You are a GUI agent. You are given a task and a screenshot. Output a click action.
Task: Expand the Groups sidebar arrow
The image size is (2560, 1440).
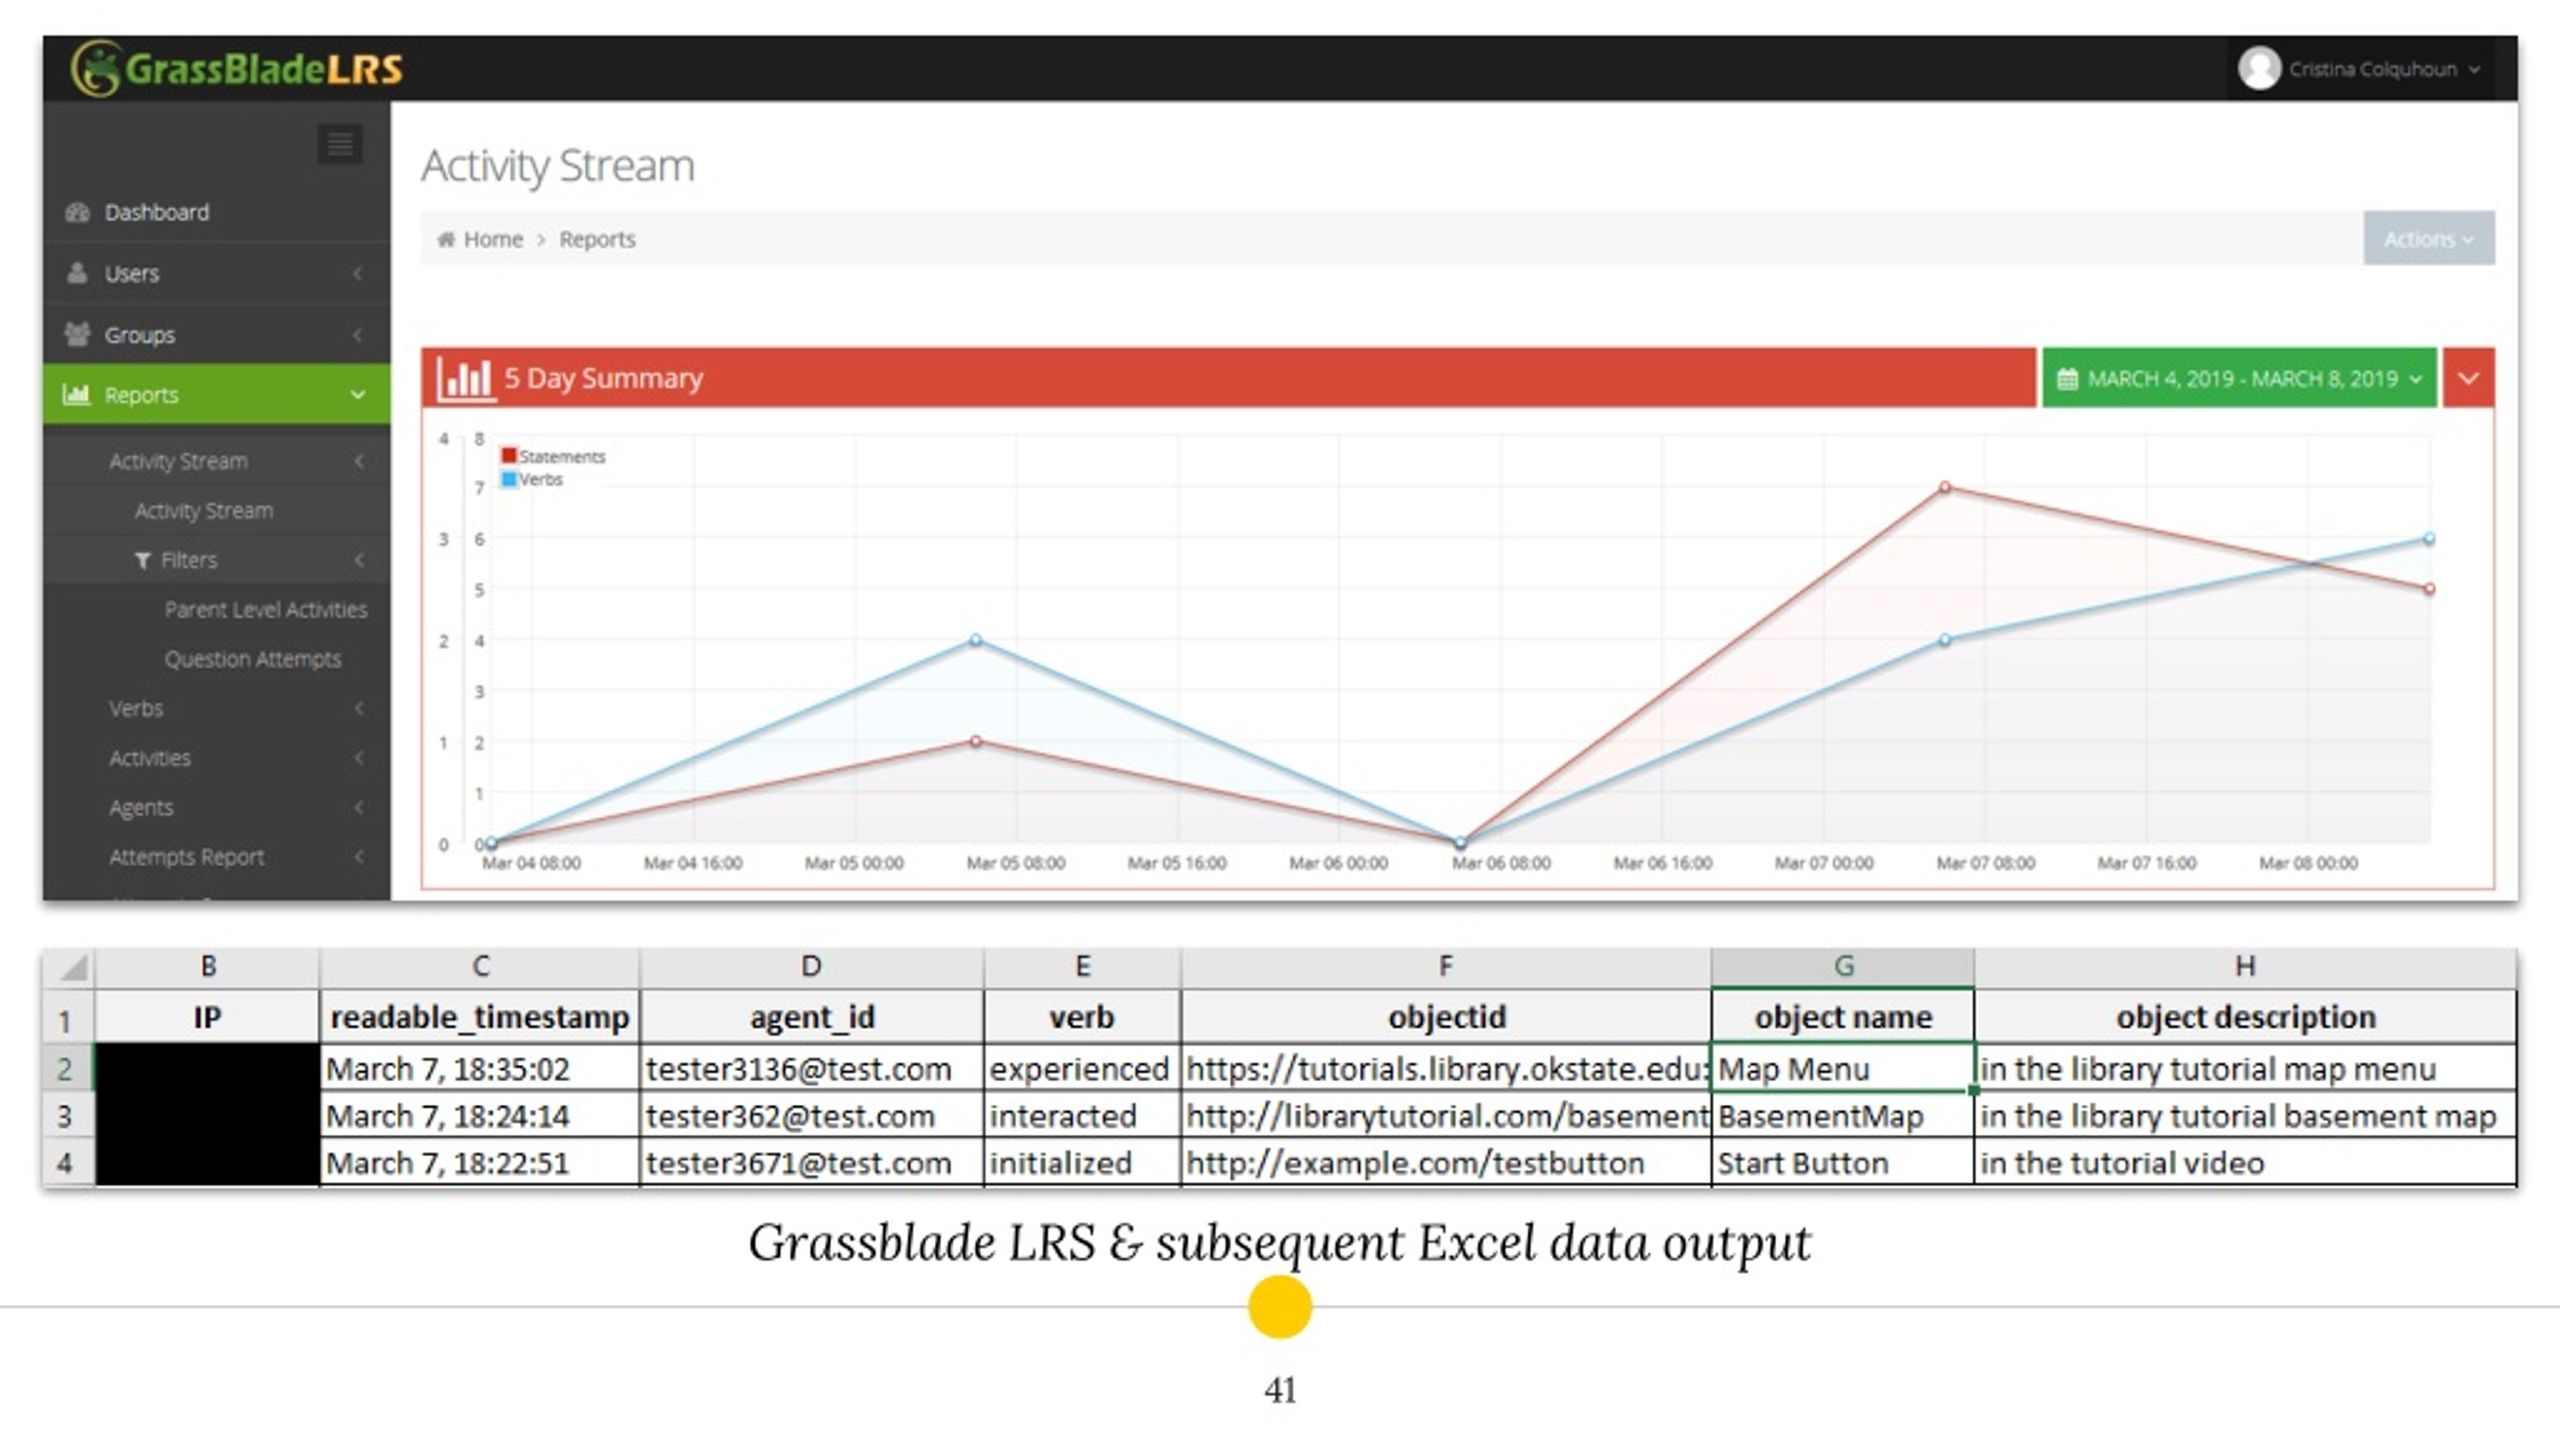click(357, 334)
